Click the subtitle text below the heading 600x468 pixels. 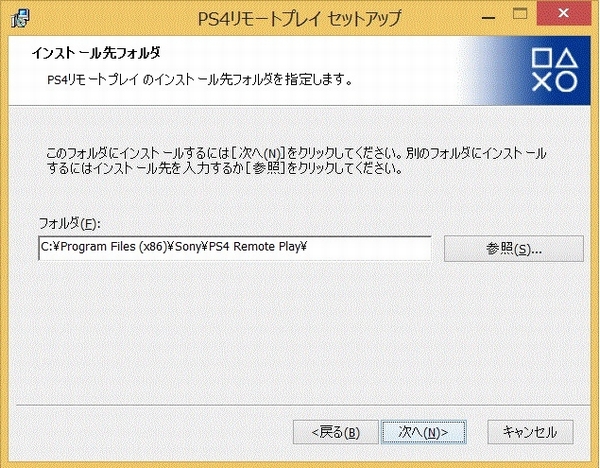point(198,78)
